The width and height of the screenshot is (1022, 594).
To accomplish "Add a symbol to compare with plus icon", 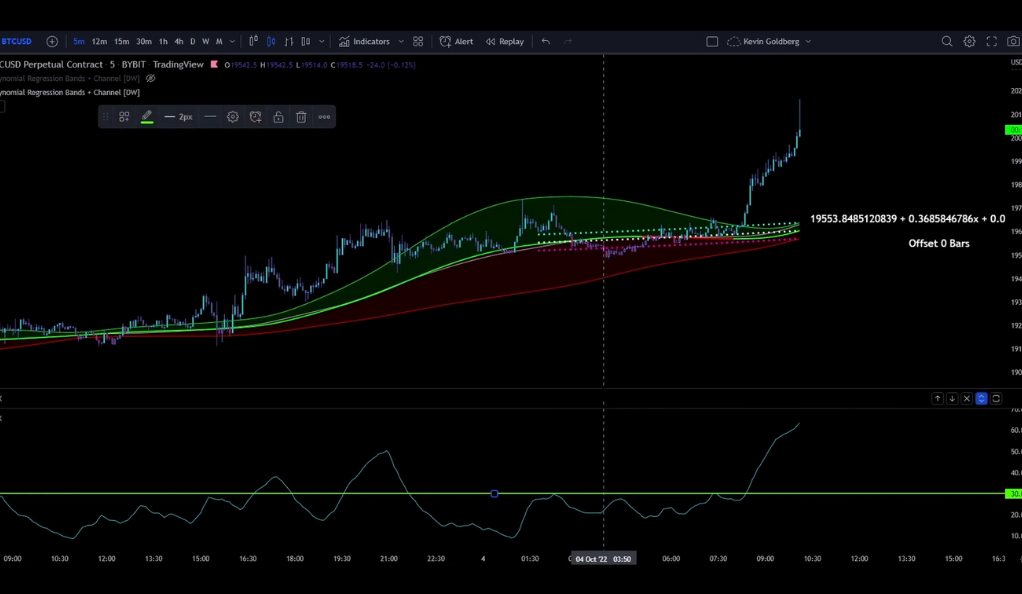I will (x=52, y=41).
